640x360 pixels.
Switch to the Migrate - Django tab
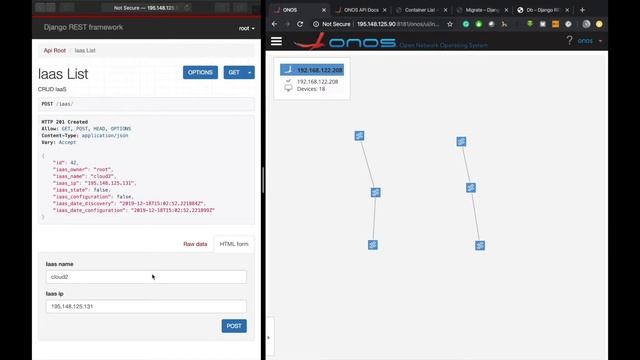(x=482, y=10)
